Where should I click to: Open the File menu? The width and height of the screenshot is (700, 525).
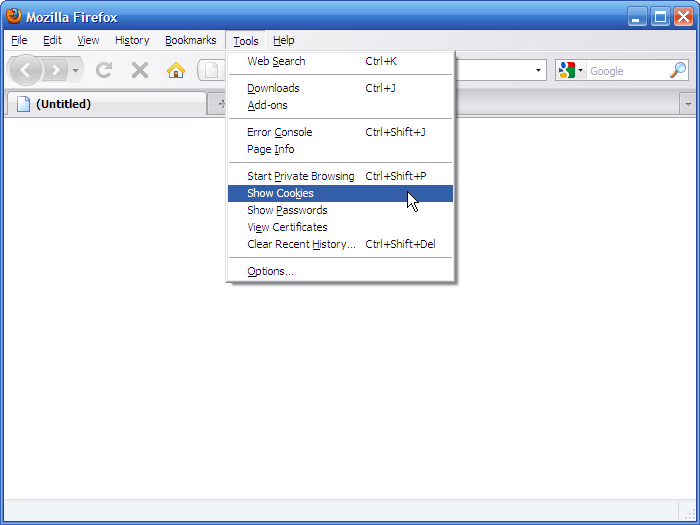point(19,40)
